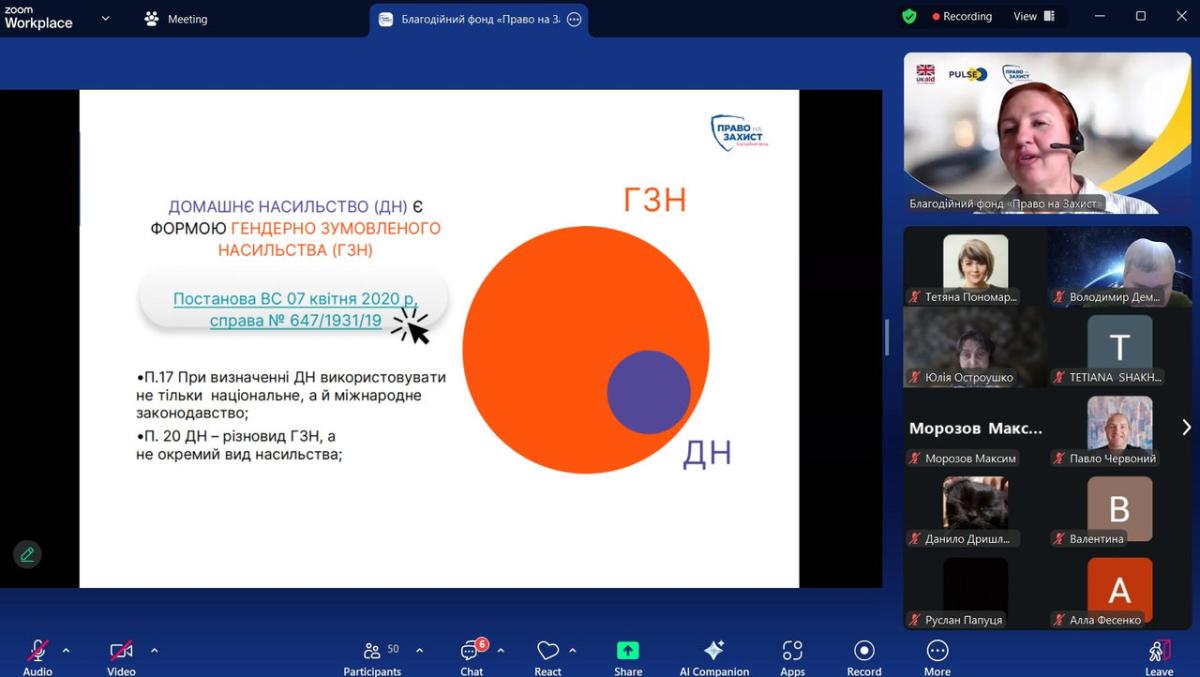Select Алла Фесенко participant tile

click(x=1119, y=589)
